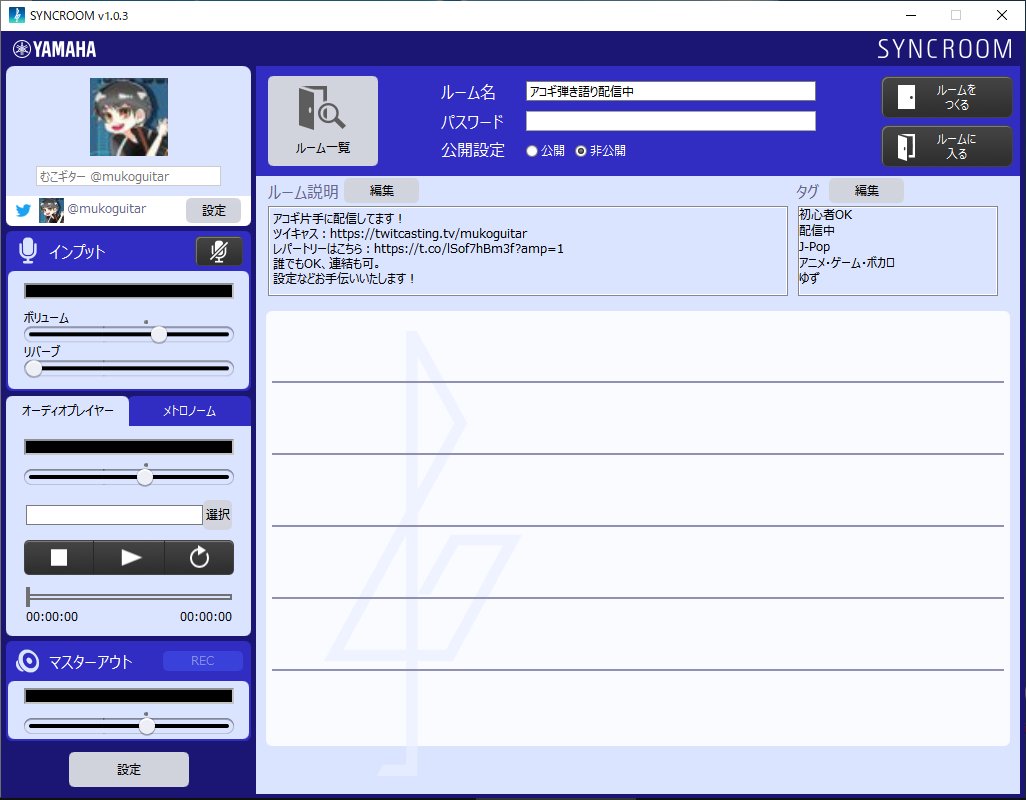Click the アニメ・ゲーム・ボカロ tag
Screen dimensions: 1026x800
pos(847,262)
